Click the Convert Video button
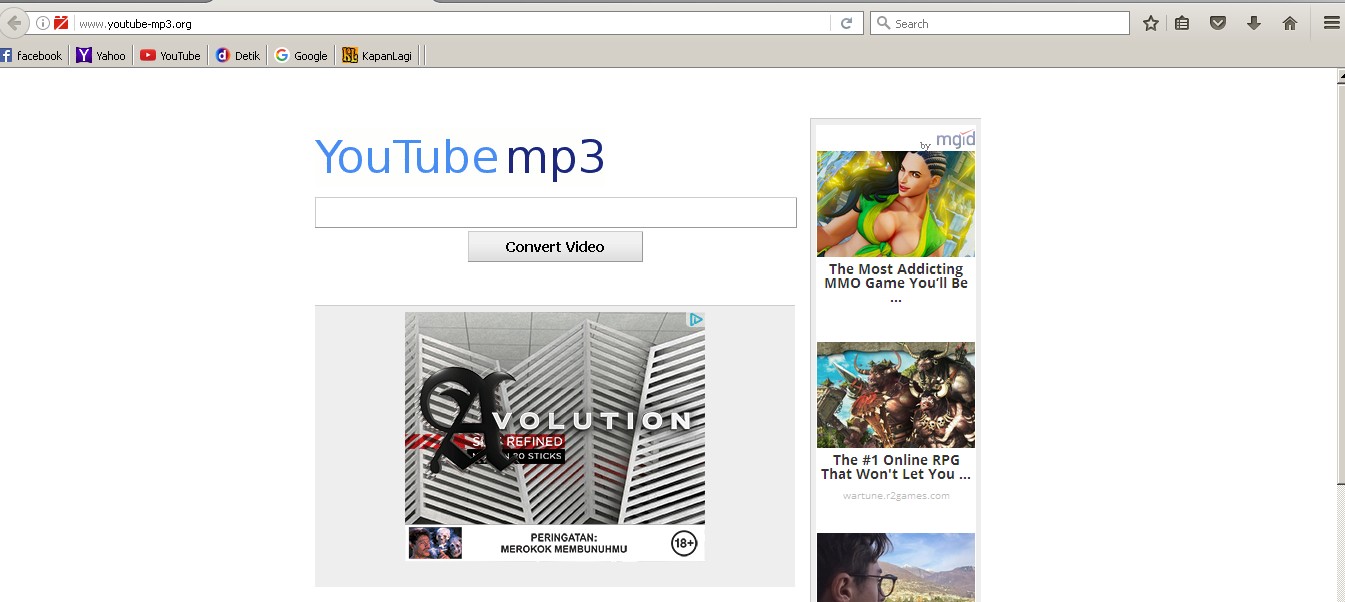This screenshot has height=602, width=1345. tap(555, 247)
